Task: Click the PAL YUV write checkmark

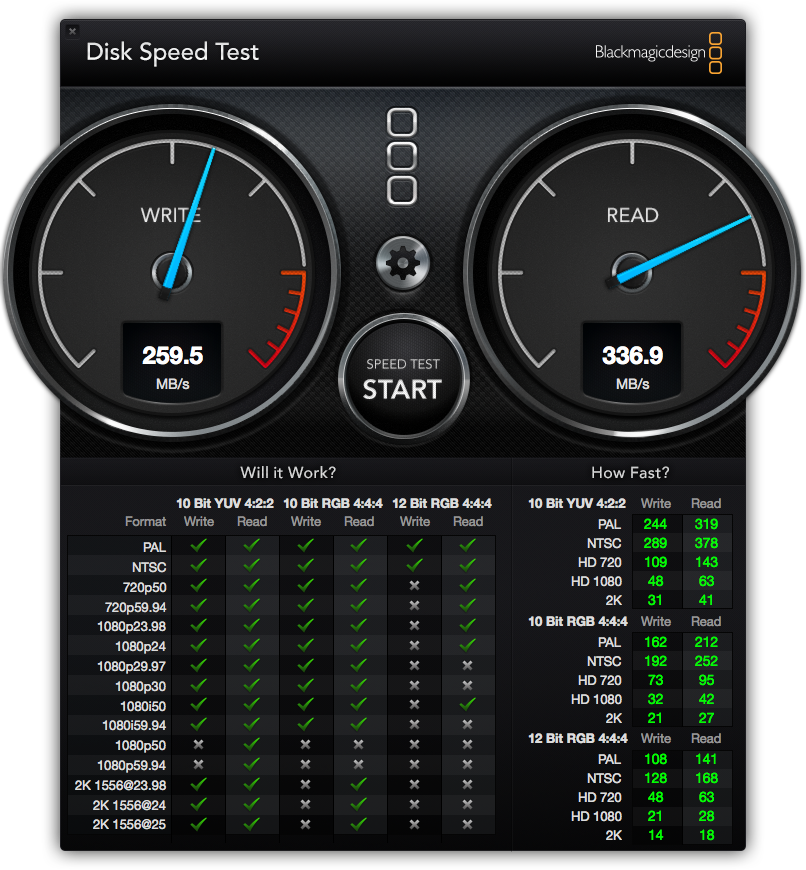Action: coord(199,545)
